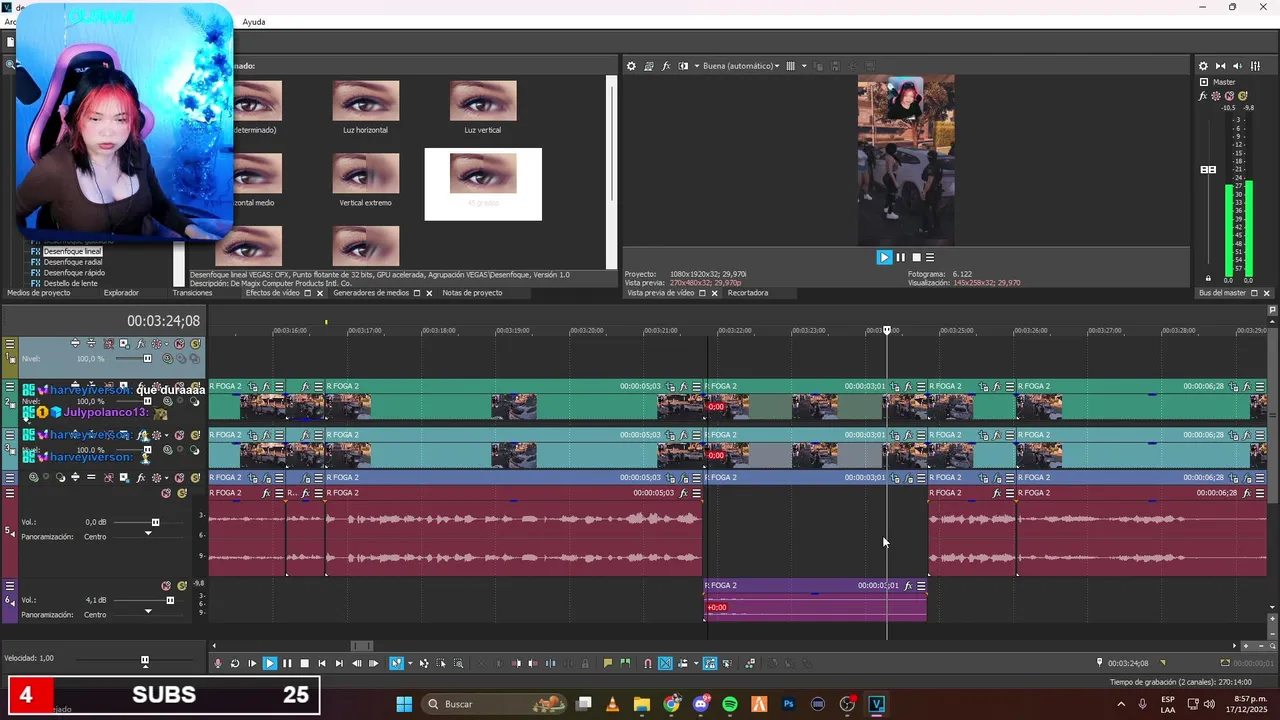Screen dimensions: 1280x720
Task: Go to end of project
Action: tap(339, 663)
